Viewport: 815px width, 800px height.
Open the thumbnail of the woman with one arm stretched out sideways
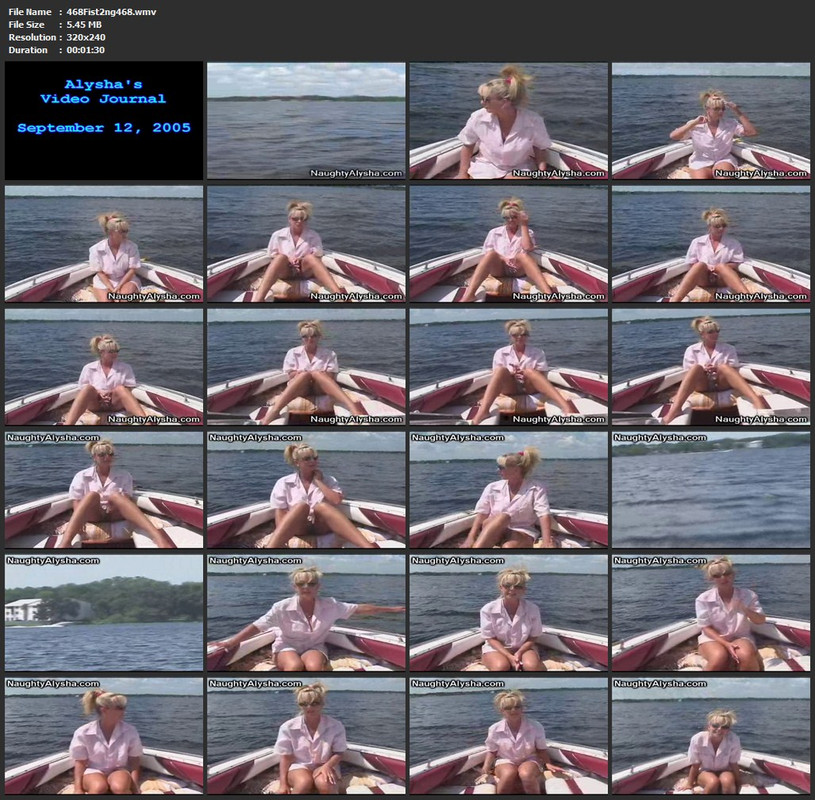306,613
